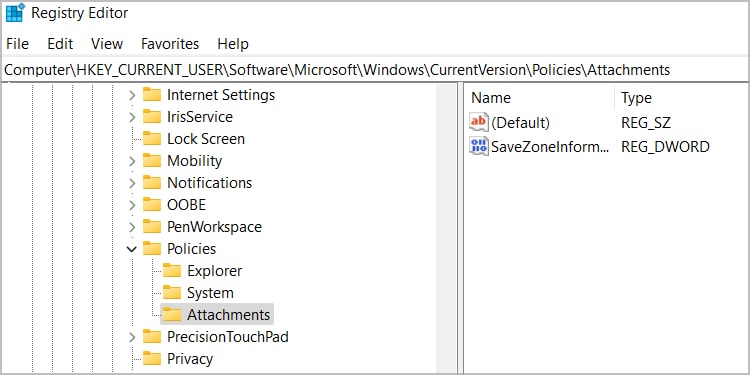Open the Favorites menu
750x375 pixels.
coord(170,44)
